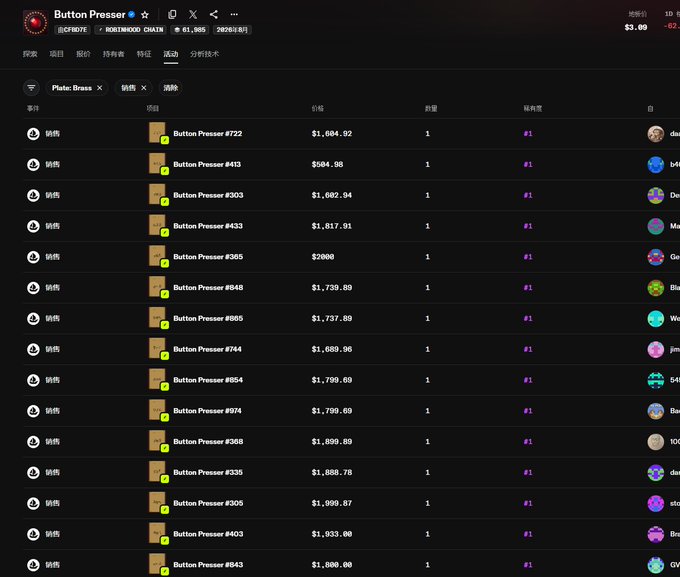Click the share icon in header
This screenshot has width=680, height=577.
213,14
